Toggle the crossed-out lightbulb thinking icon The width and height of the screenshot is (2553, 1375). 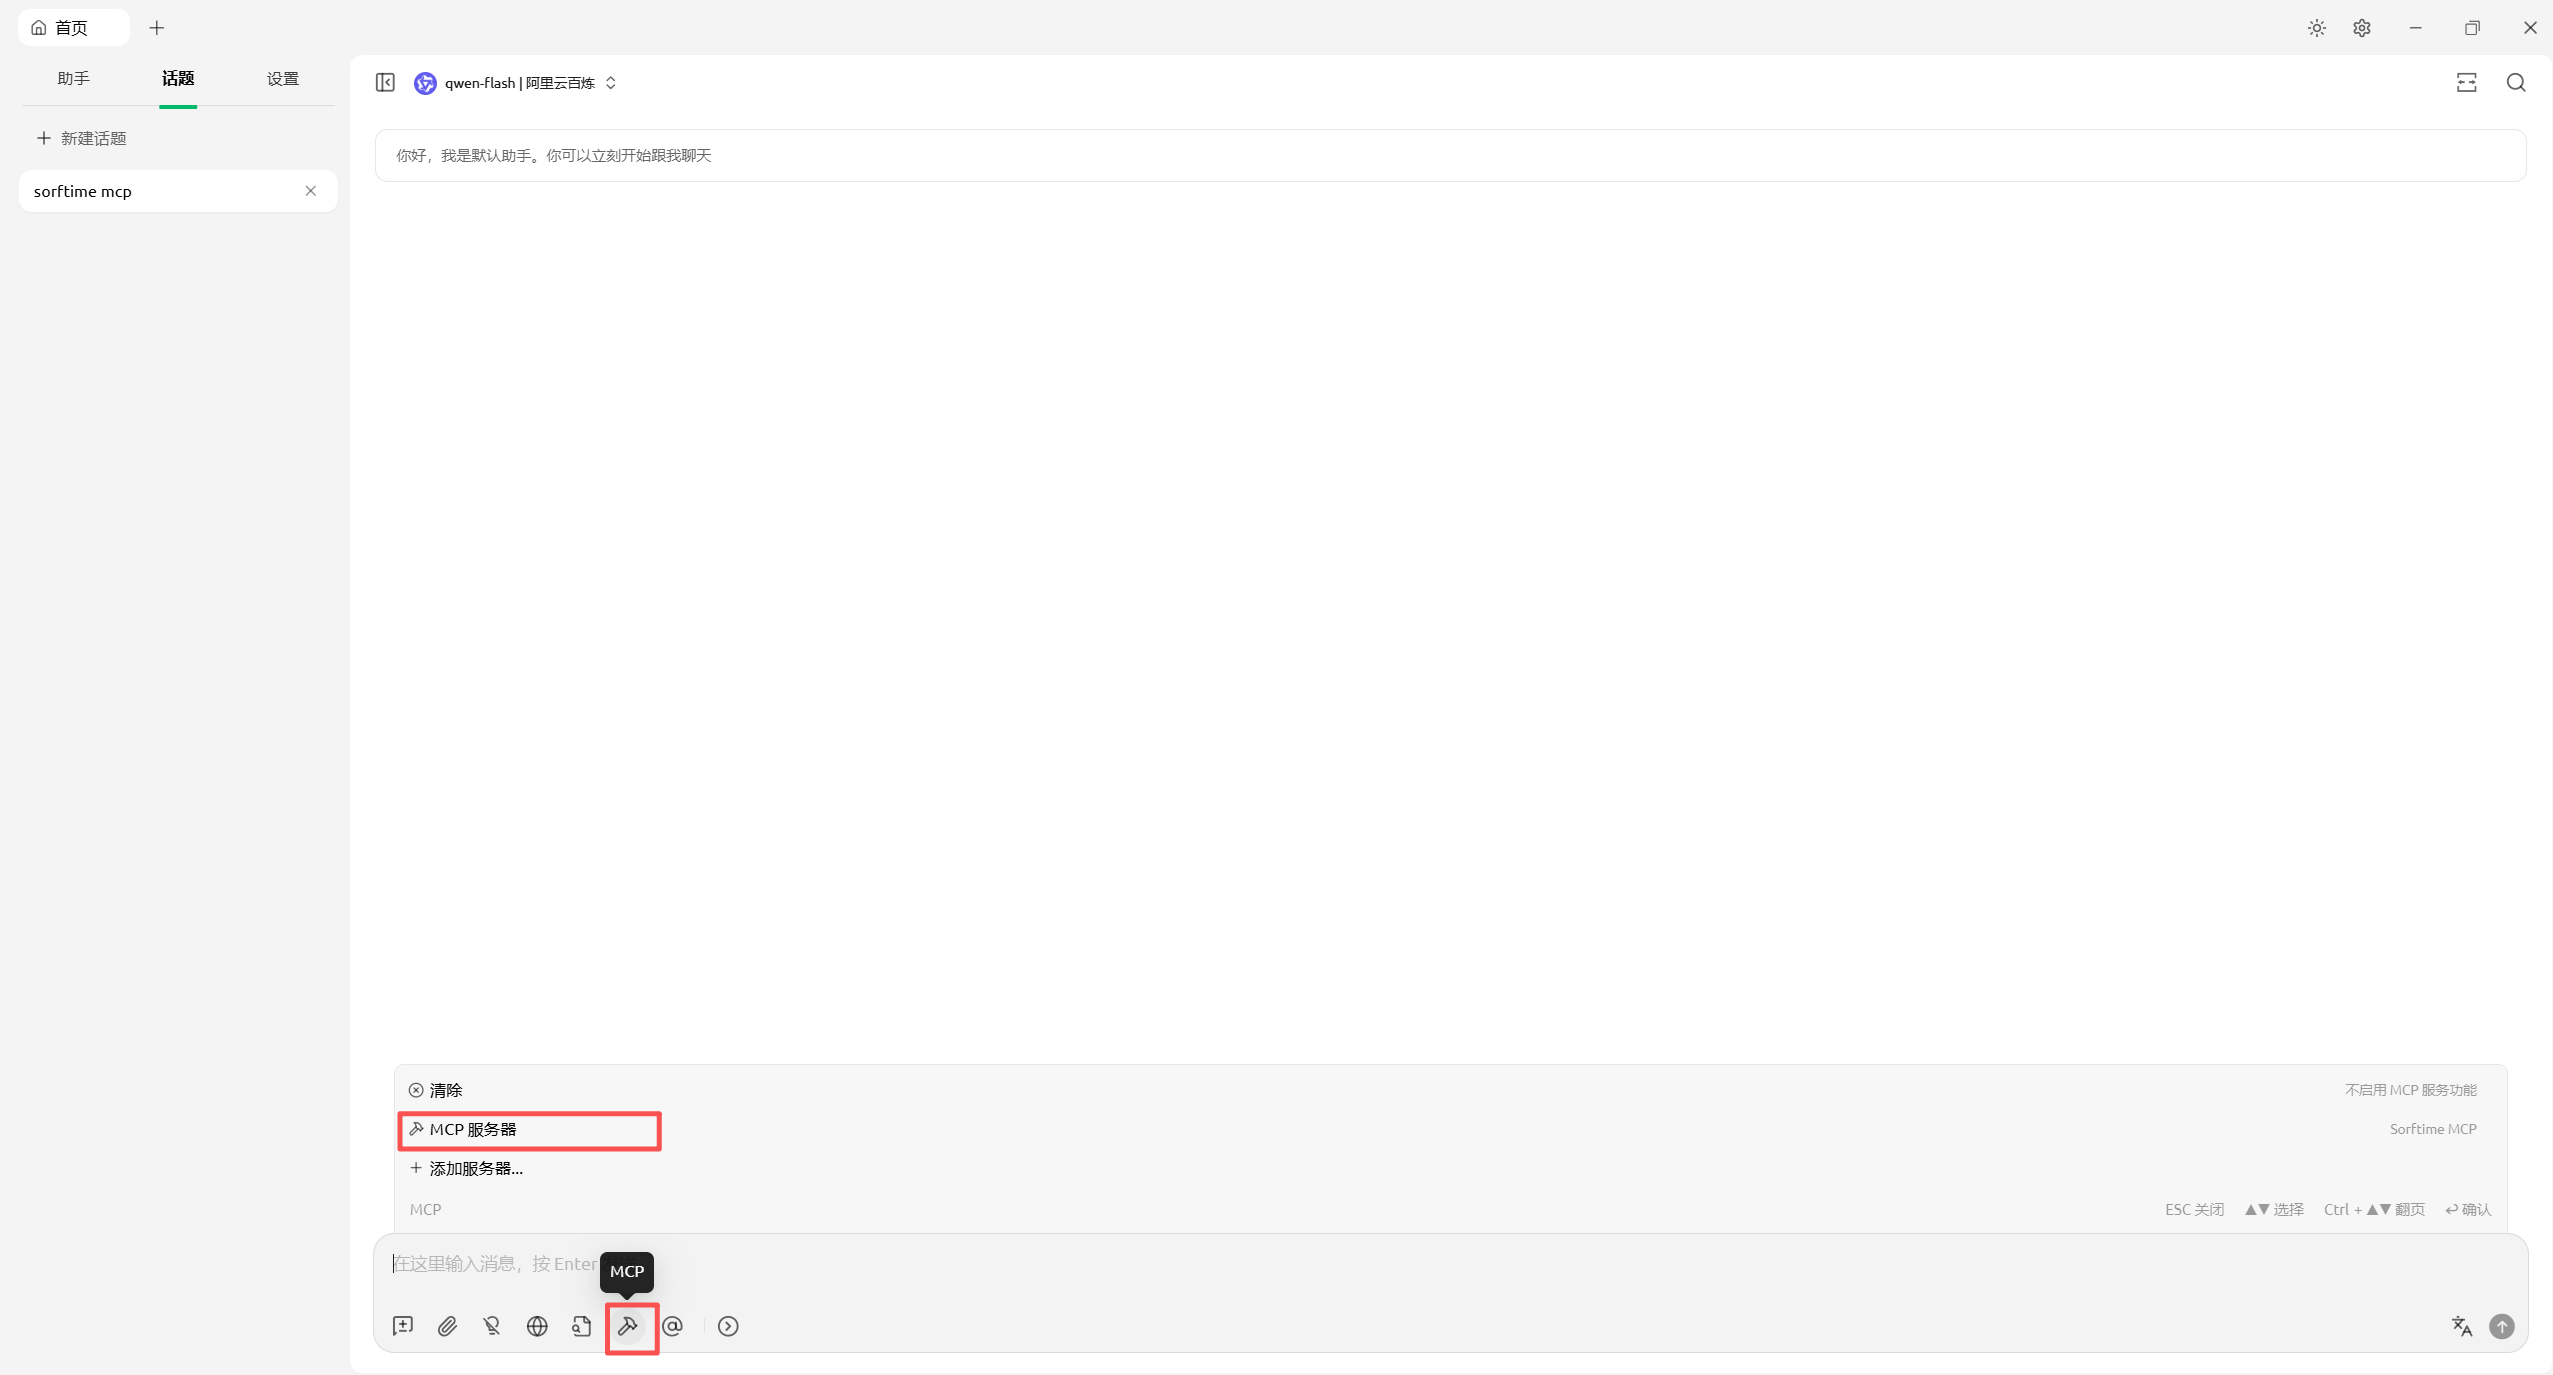coord(492,1326)
